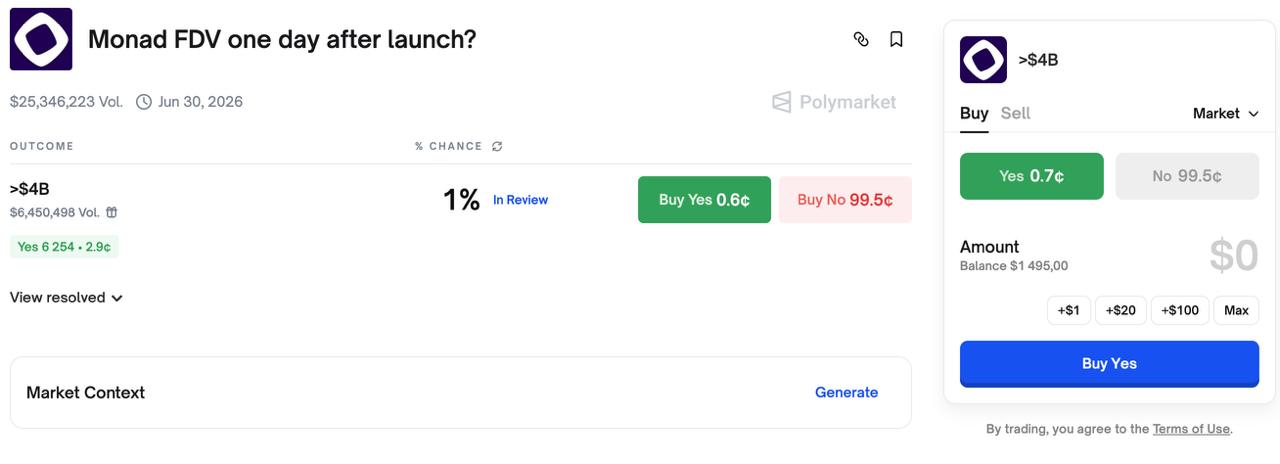Click the Monad logo beside market title
The width and height of the screenshot is (1280, 464).
point(41,39)
